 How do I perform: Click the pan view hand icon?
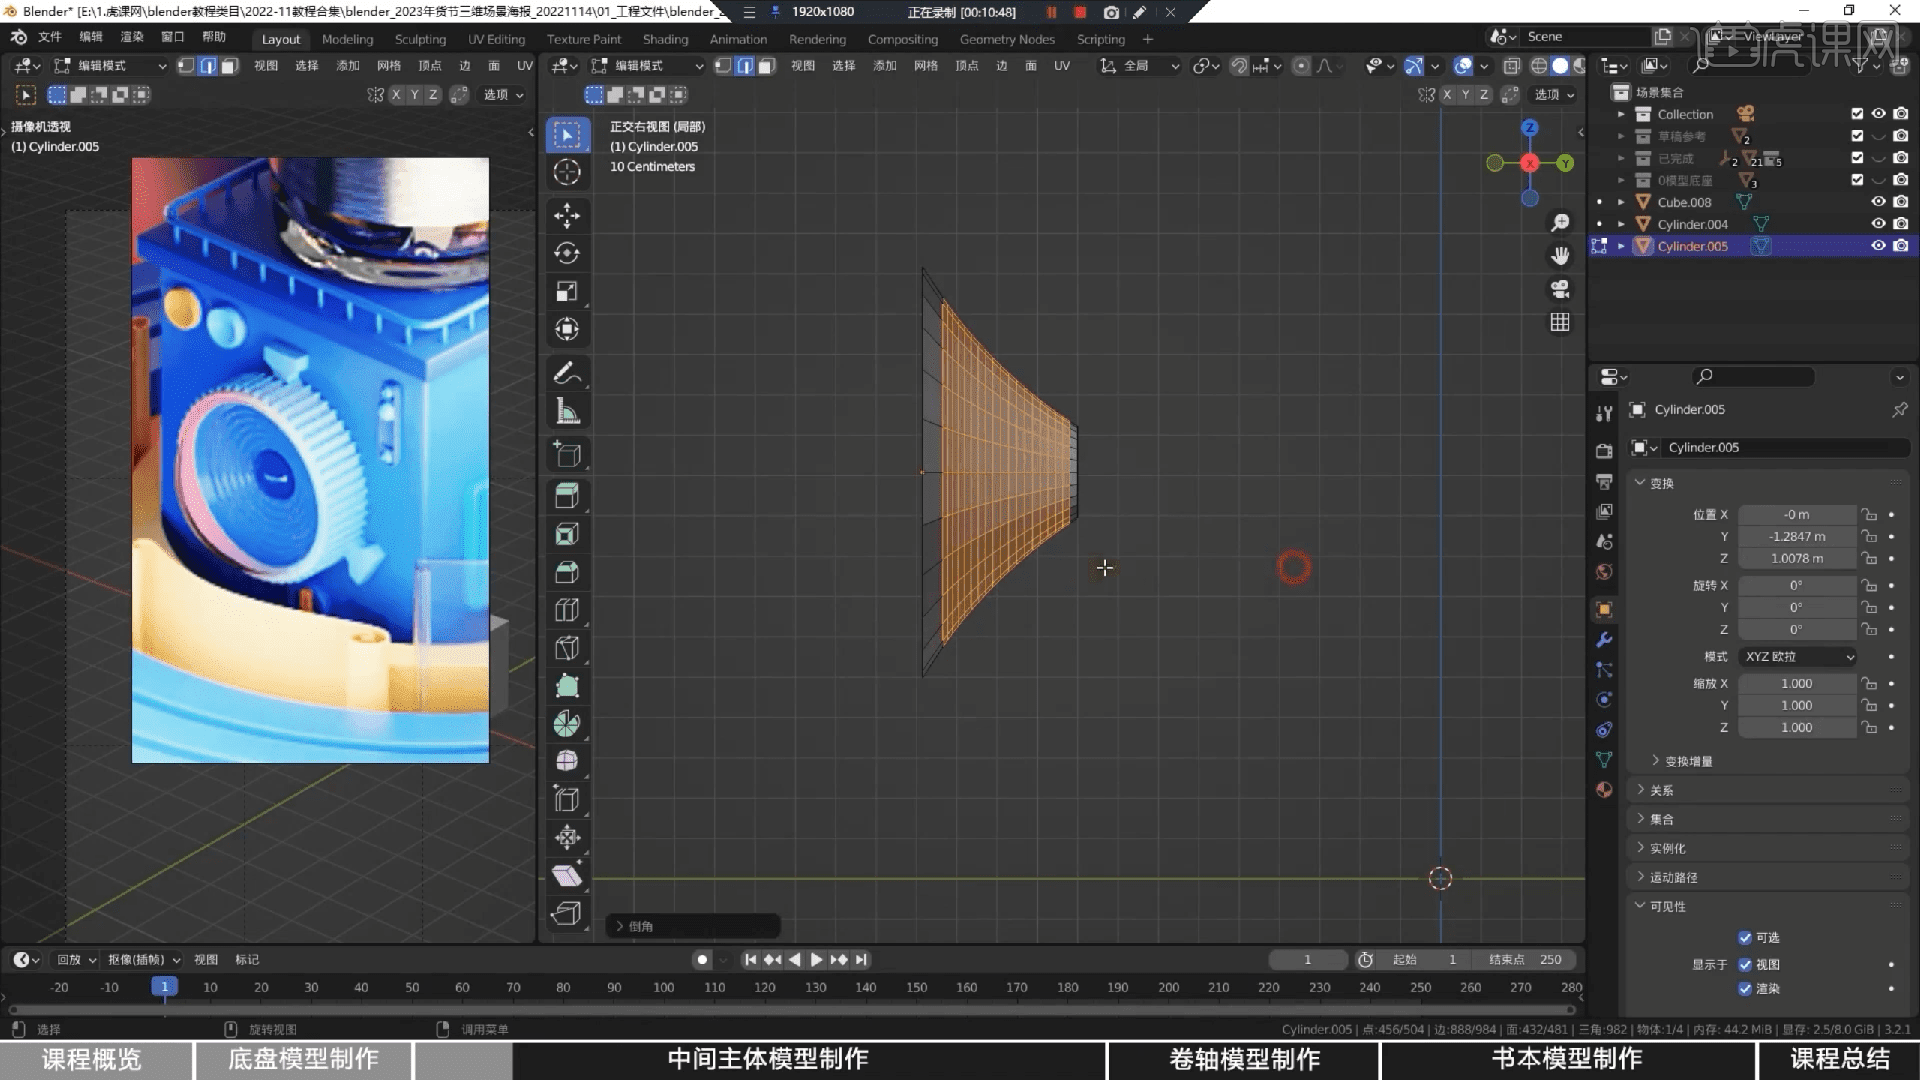click(x=1560, y=256)
